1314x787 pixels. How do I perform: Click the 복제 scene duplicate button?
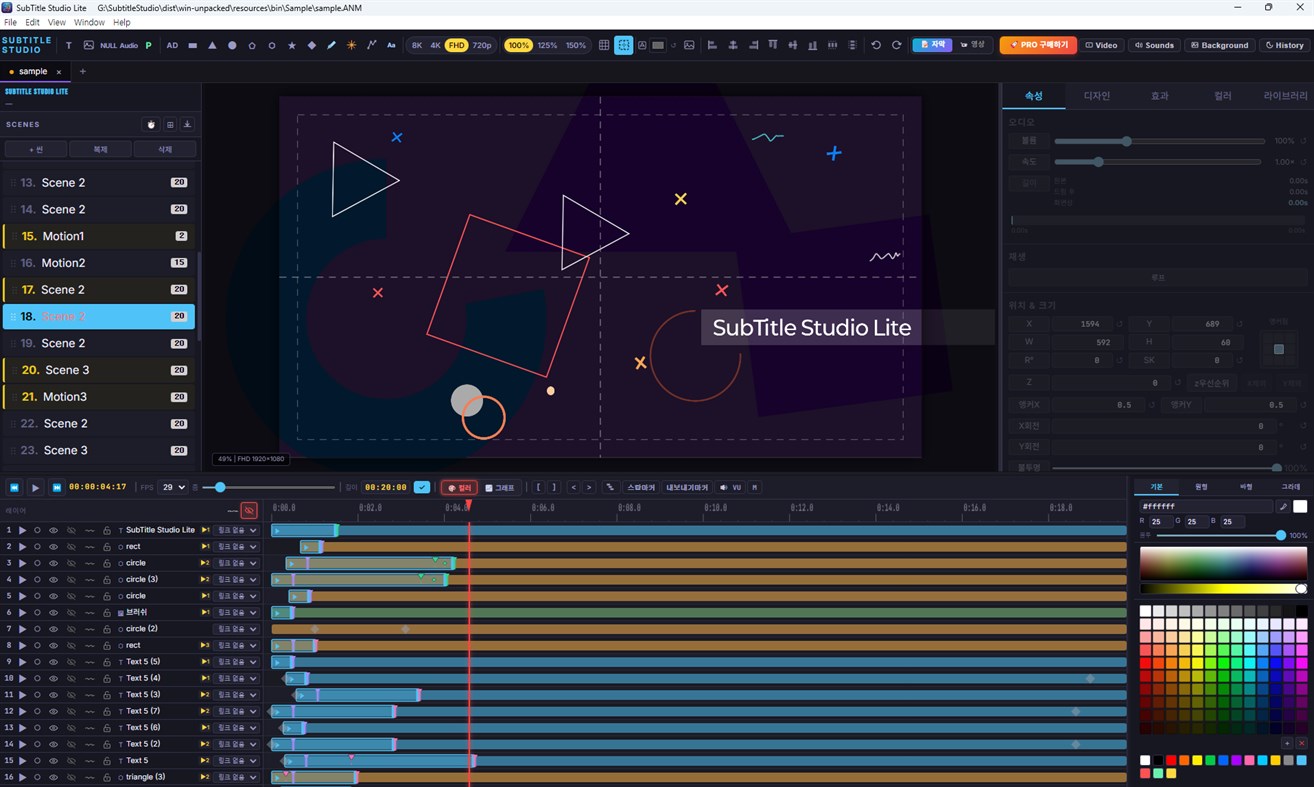click(100, 149)
